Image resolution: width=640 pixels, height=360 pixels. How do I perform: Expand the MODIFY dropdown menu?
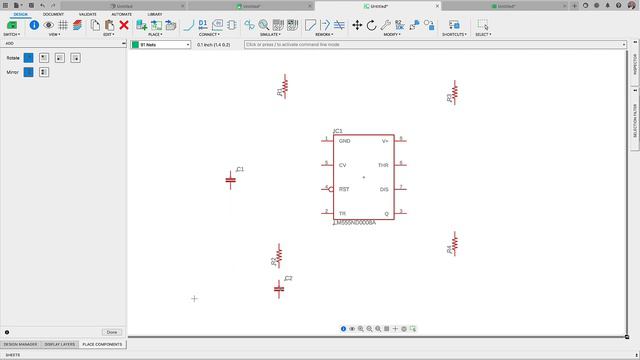tap(392, 35)
